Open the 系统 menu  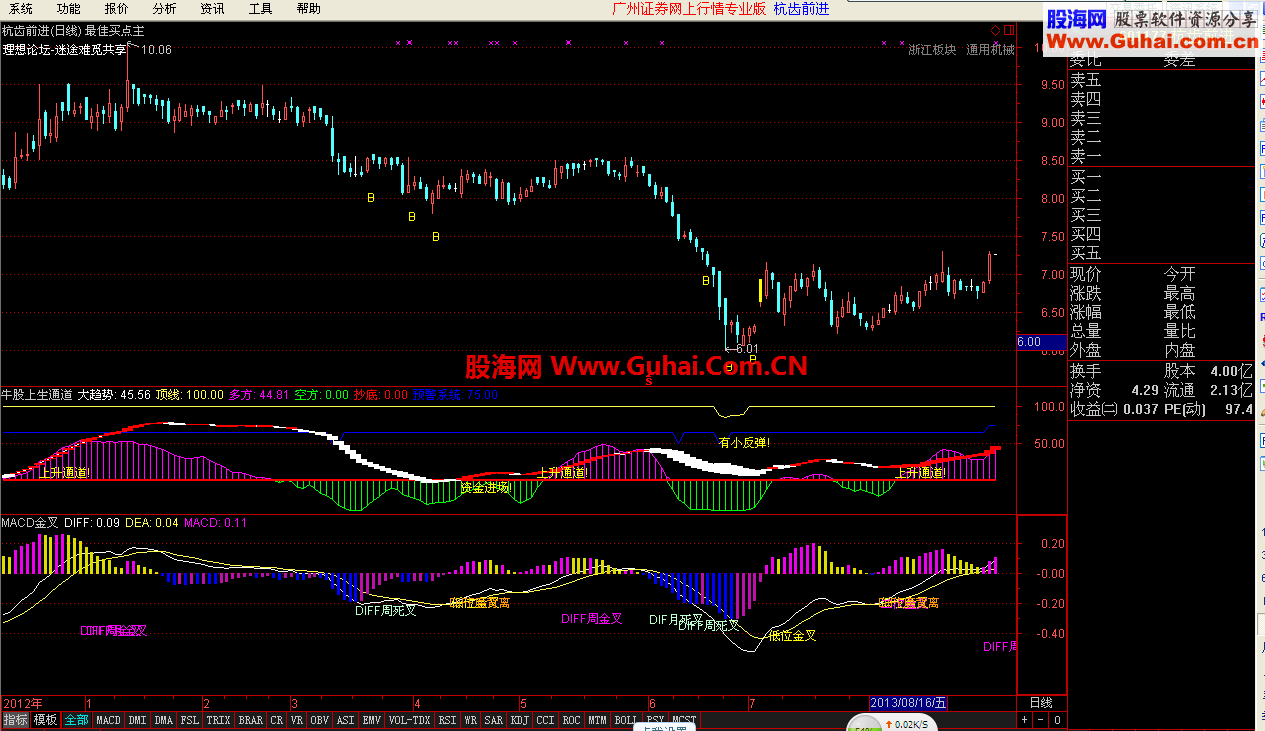[21, 9]
